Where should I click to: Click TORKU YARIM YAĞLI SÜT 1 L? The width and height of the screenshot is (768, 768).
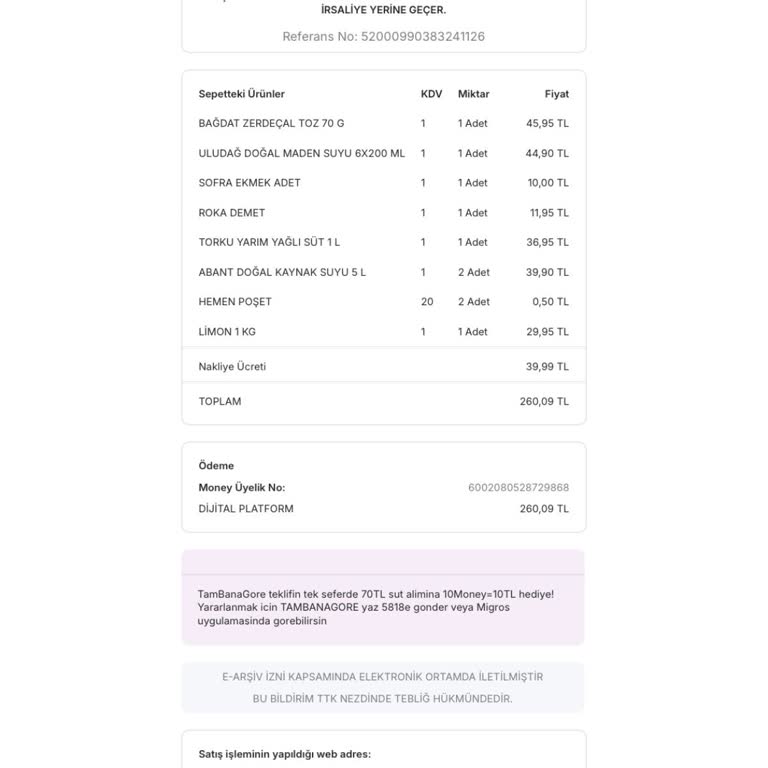[x=269, y=242]
